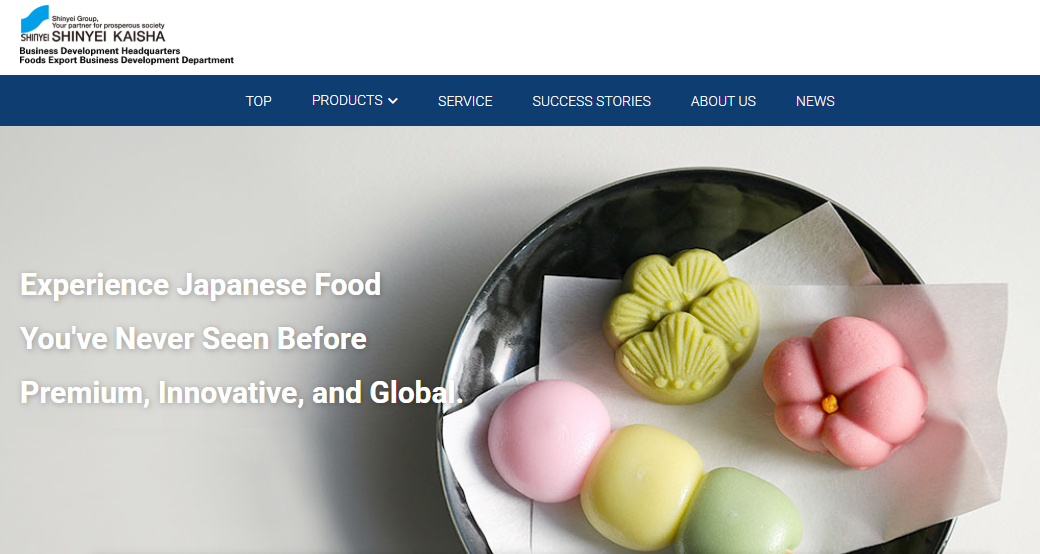The width and height of the screenshot is (1040, 554).
Task: Click the 'Experience Japanese Food' headline
Action: point(201,285)
